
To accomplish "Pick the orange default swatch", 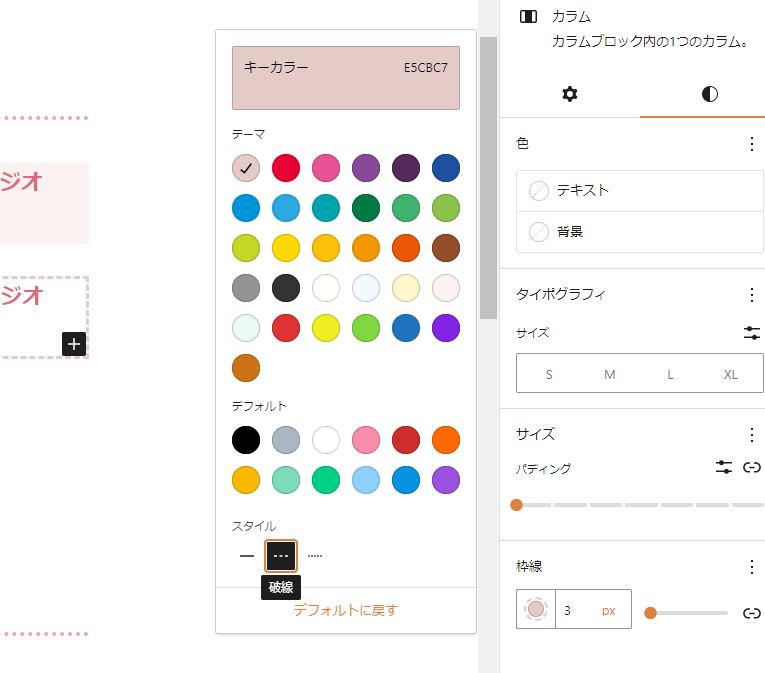I will click(x=446, y=440).
